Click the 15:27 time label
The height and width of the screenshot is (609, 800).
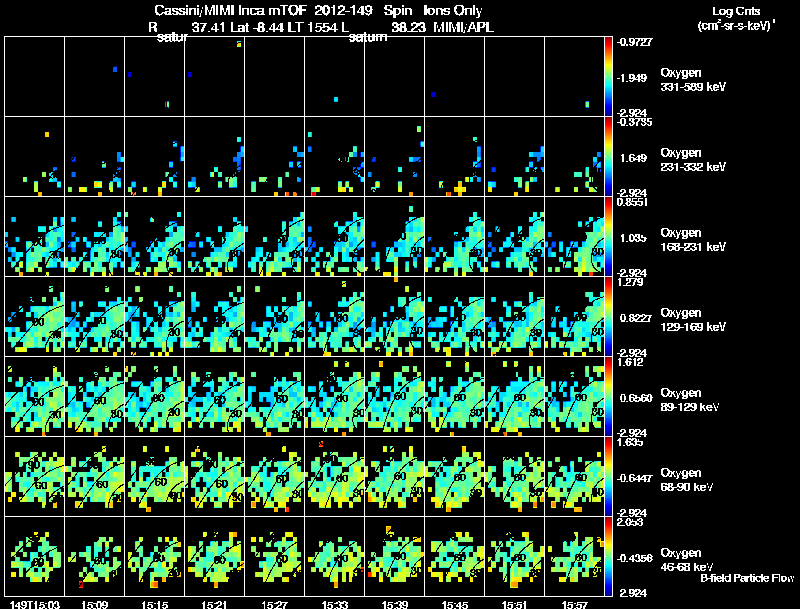point(274,604)
